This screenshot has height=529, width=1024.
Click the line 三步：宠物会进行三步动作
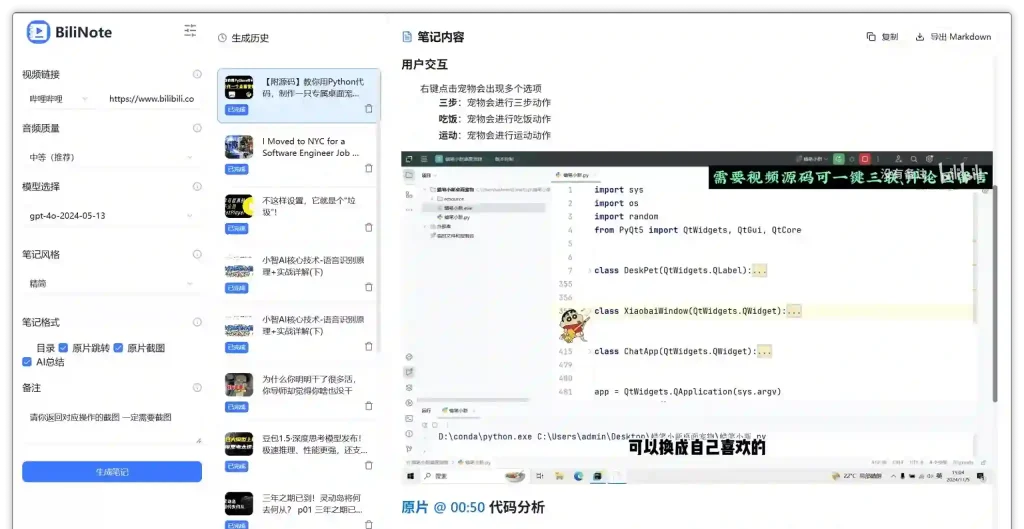tap(495, 103)
